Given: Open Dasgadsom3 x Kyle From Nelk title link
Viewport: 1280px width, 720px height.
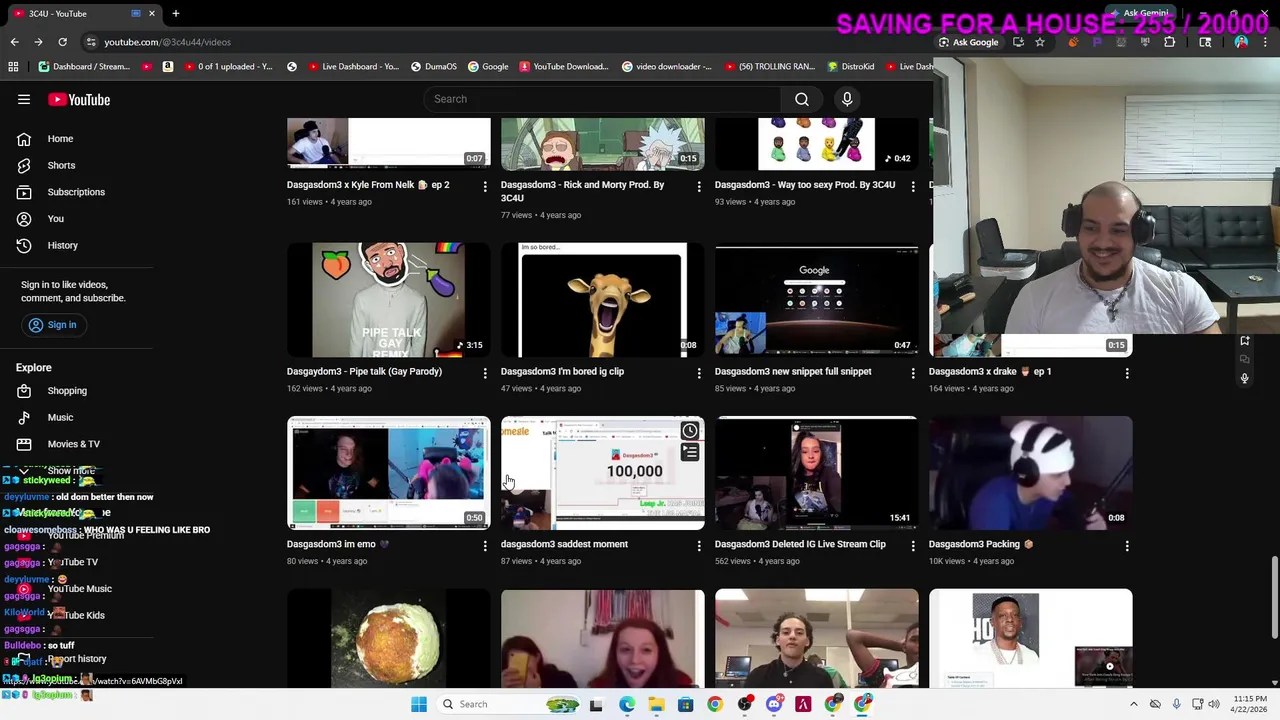Looking at the screenshot, I should 368,184.
